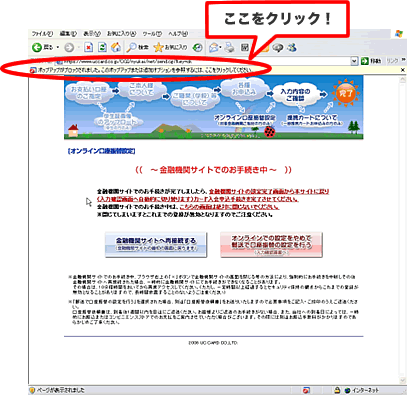Stop loading with the red X icon
The image size is (407, 395).
(88, 48)
